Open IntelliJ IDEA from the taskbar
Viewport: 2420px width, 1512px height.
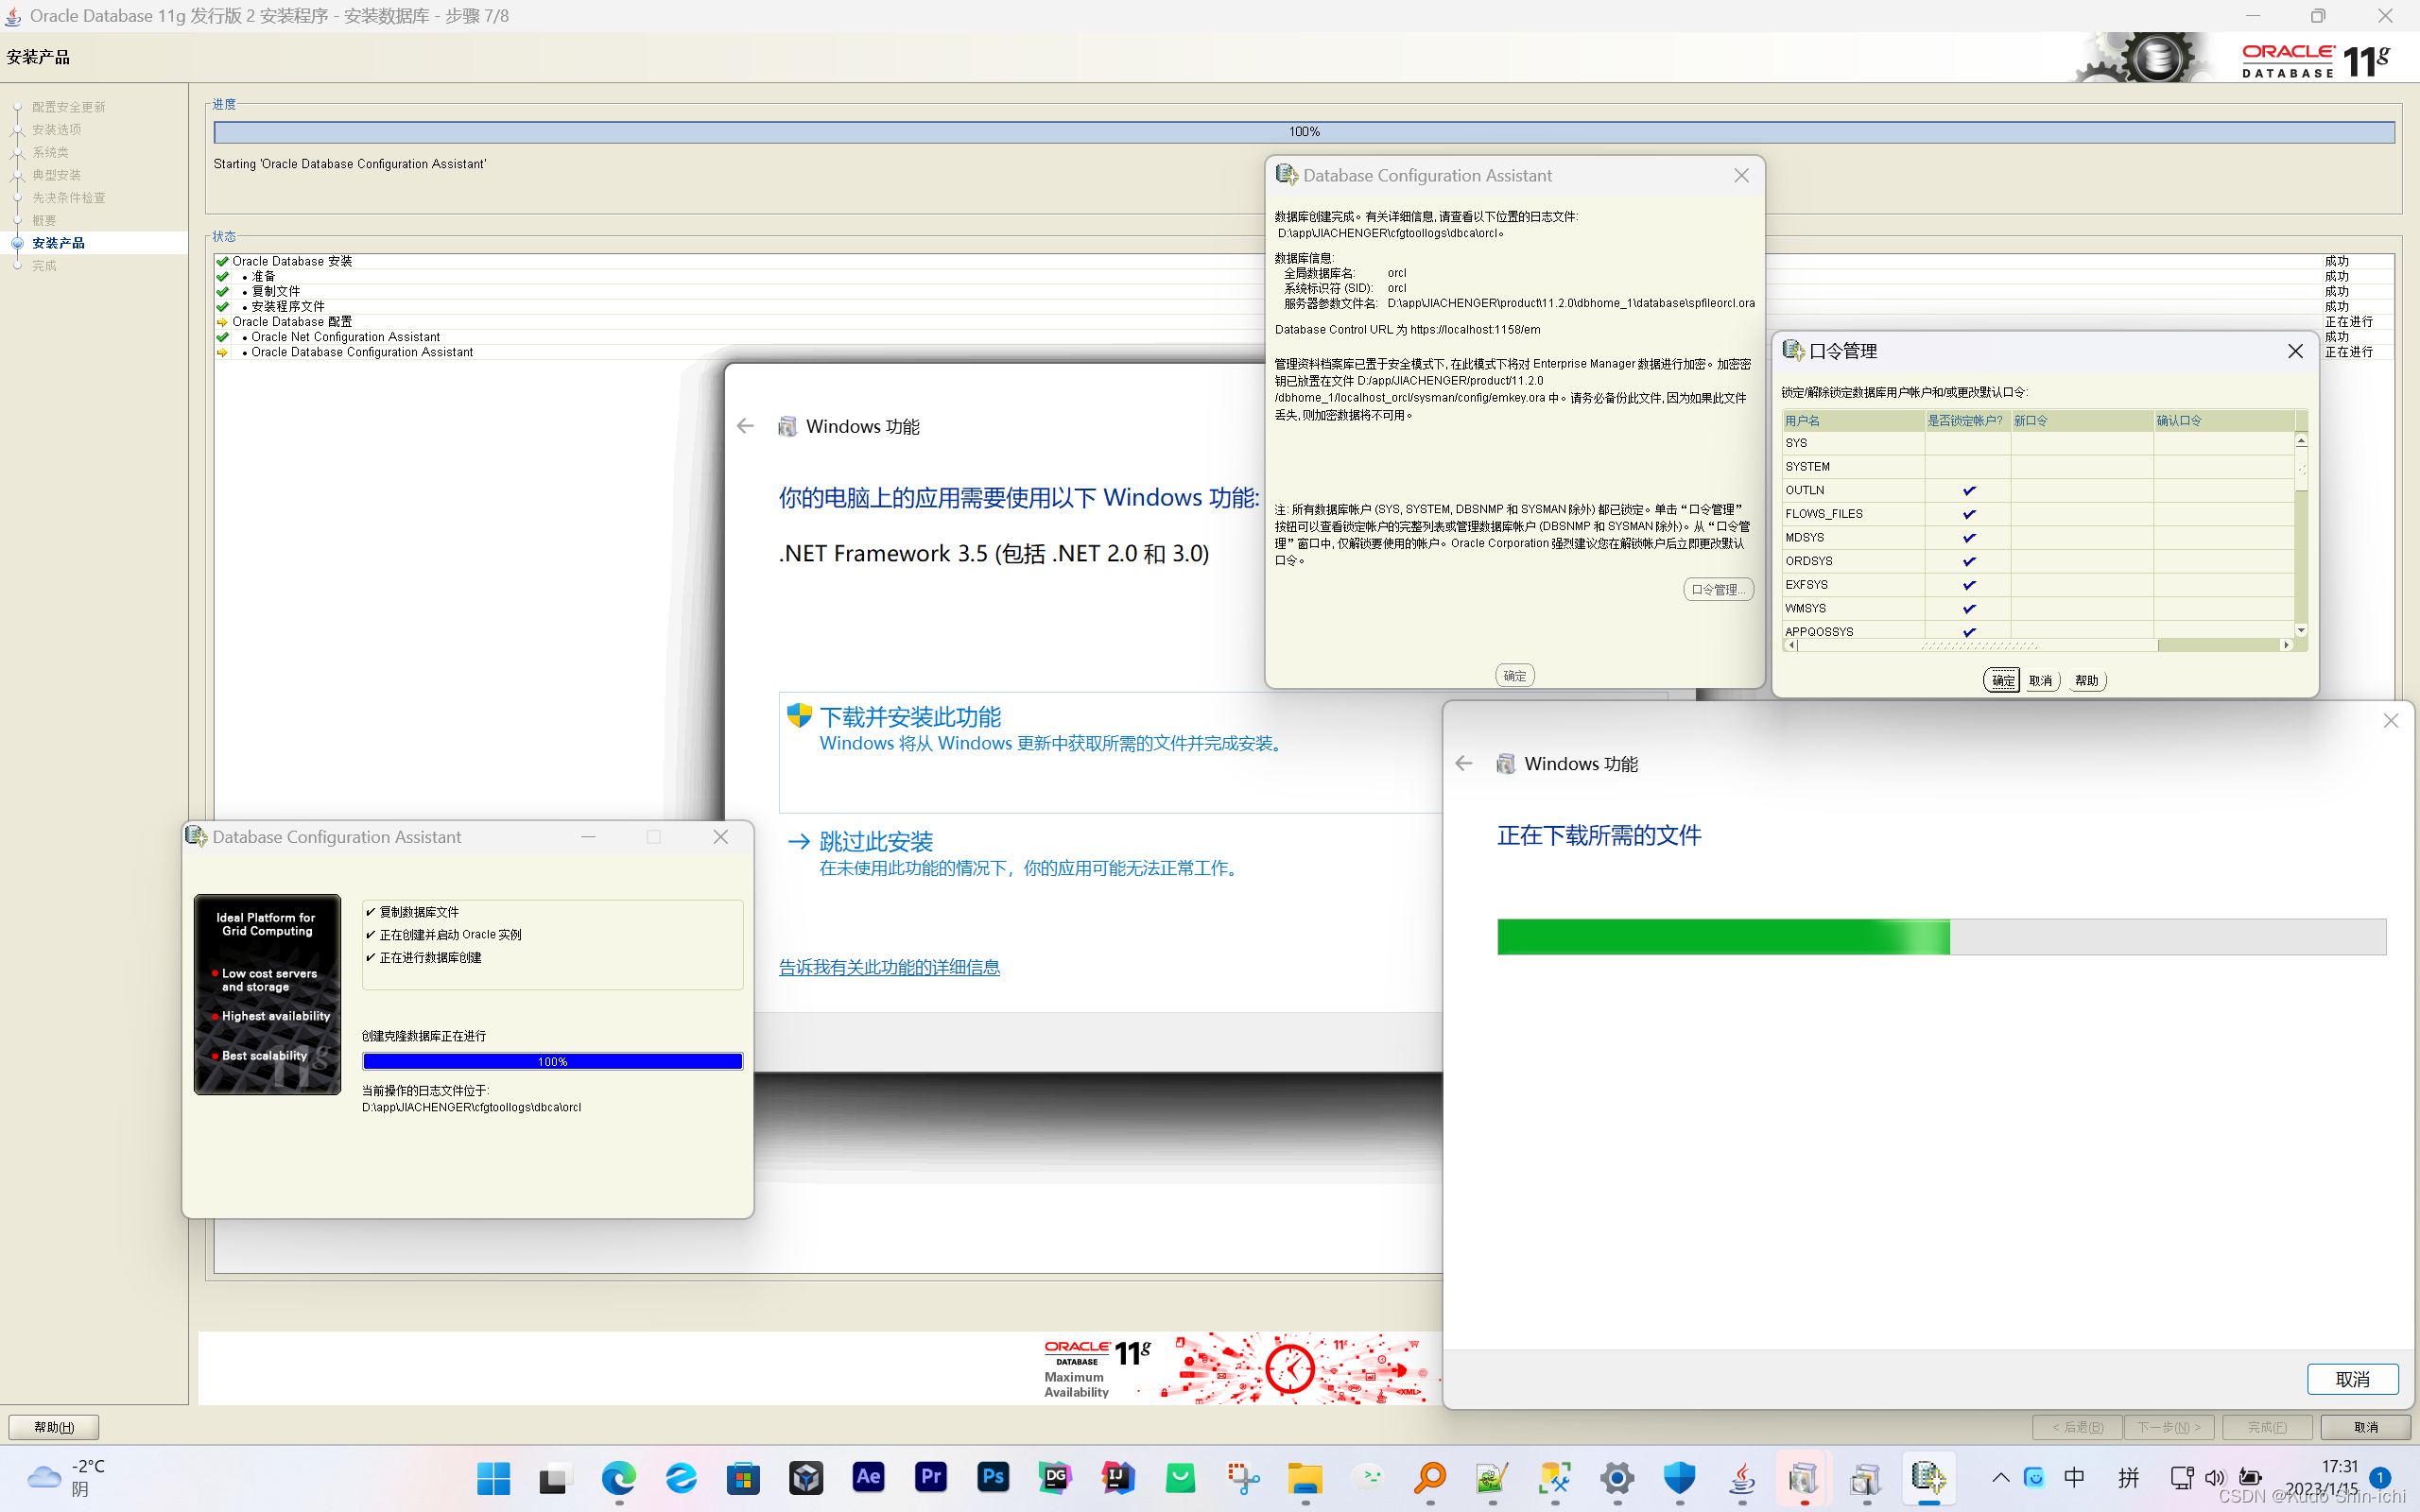pyautogui.click(x=1118, y=1477)
